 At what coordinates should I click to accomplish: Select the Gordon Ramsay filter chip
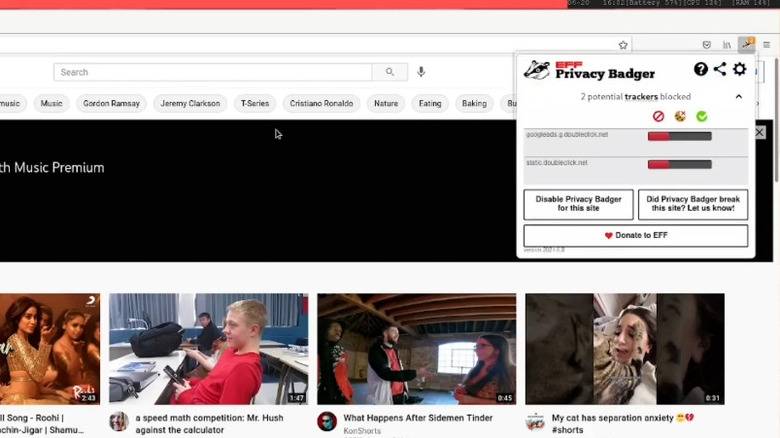[x=112, y=103]
